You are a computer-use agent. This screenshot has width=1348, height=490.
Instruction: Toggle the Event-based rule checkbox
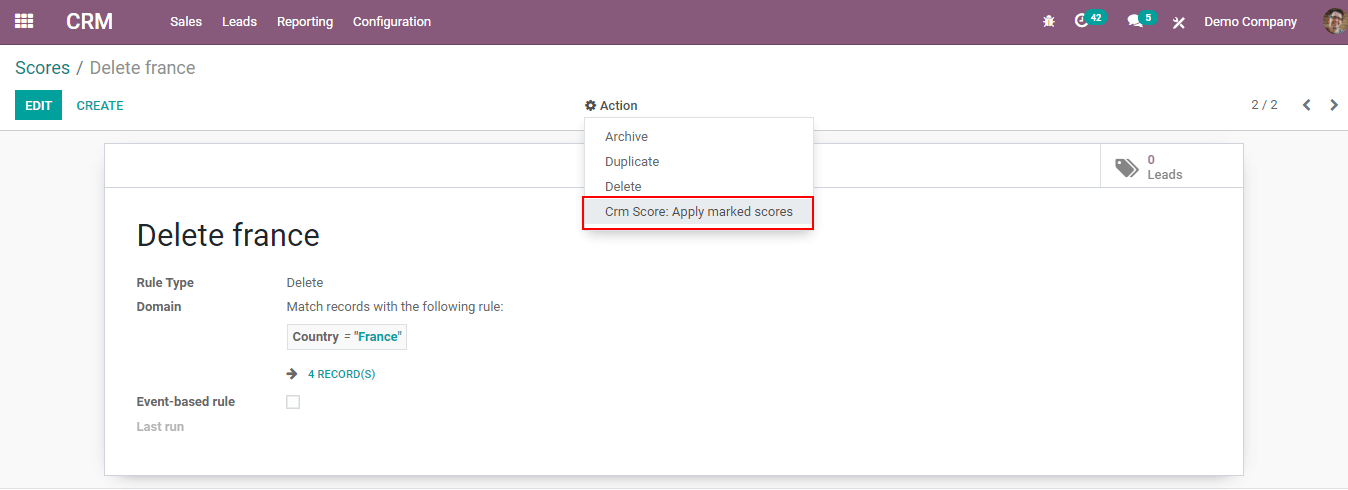293,402
